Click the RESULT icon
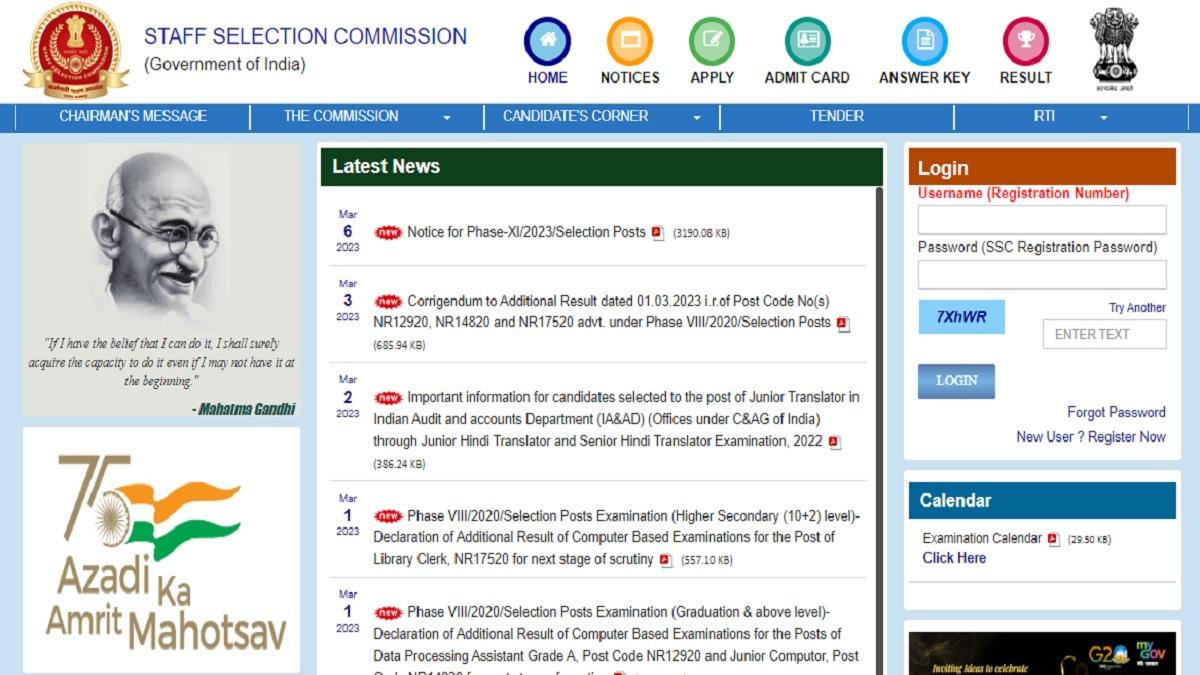Screen dimensions: 1200x675 (x=1025, y=42)
